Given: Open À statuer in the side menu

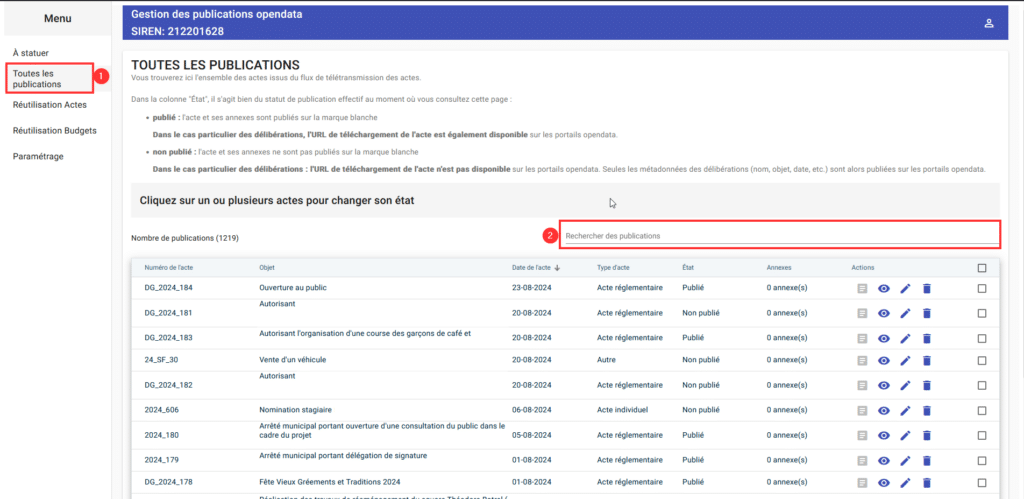Looking at the screenshot, I should pyautogui.click(x=31, y=52).
